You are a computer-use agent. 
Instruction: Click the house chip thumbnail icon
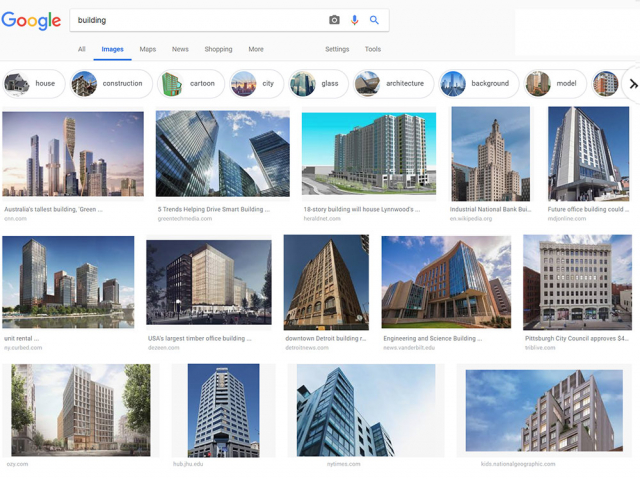point(17,84)
